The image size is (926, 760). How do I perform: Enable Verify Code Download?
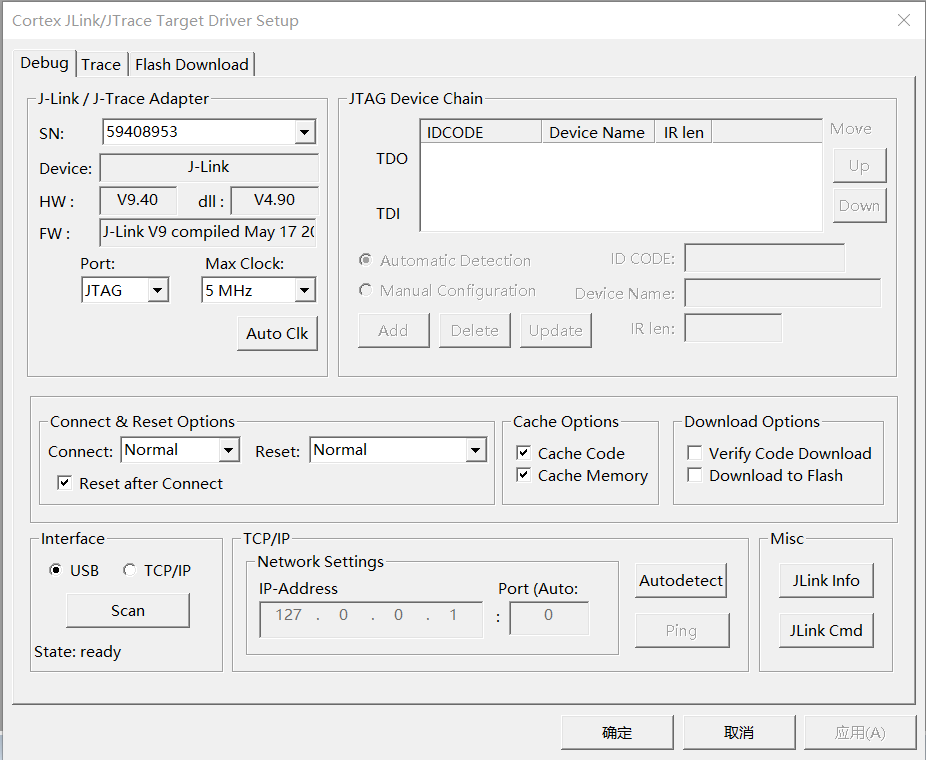click(x=695, y=454)
